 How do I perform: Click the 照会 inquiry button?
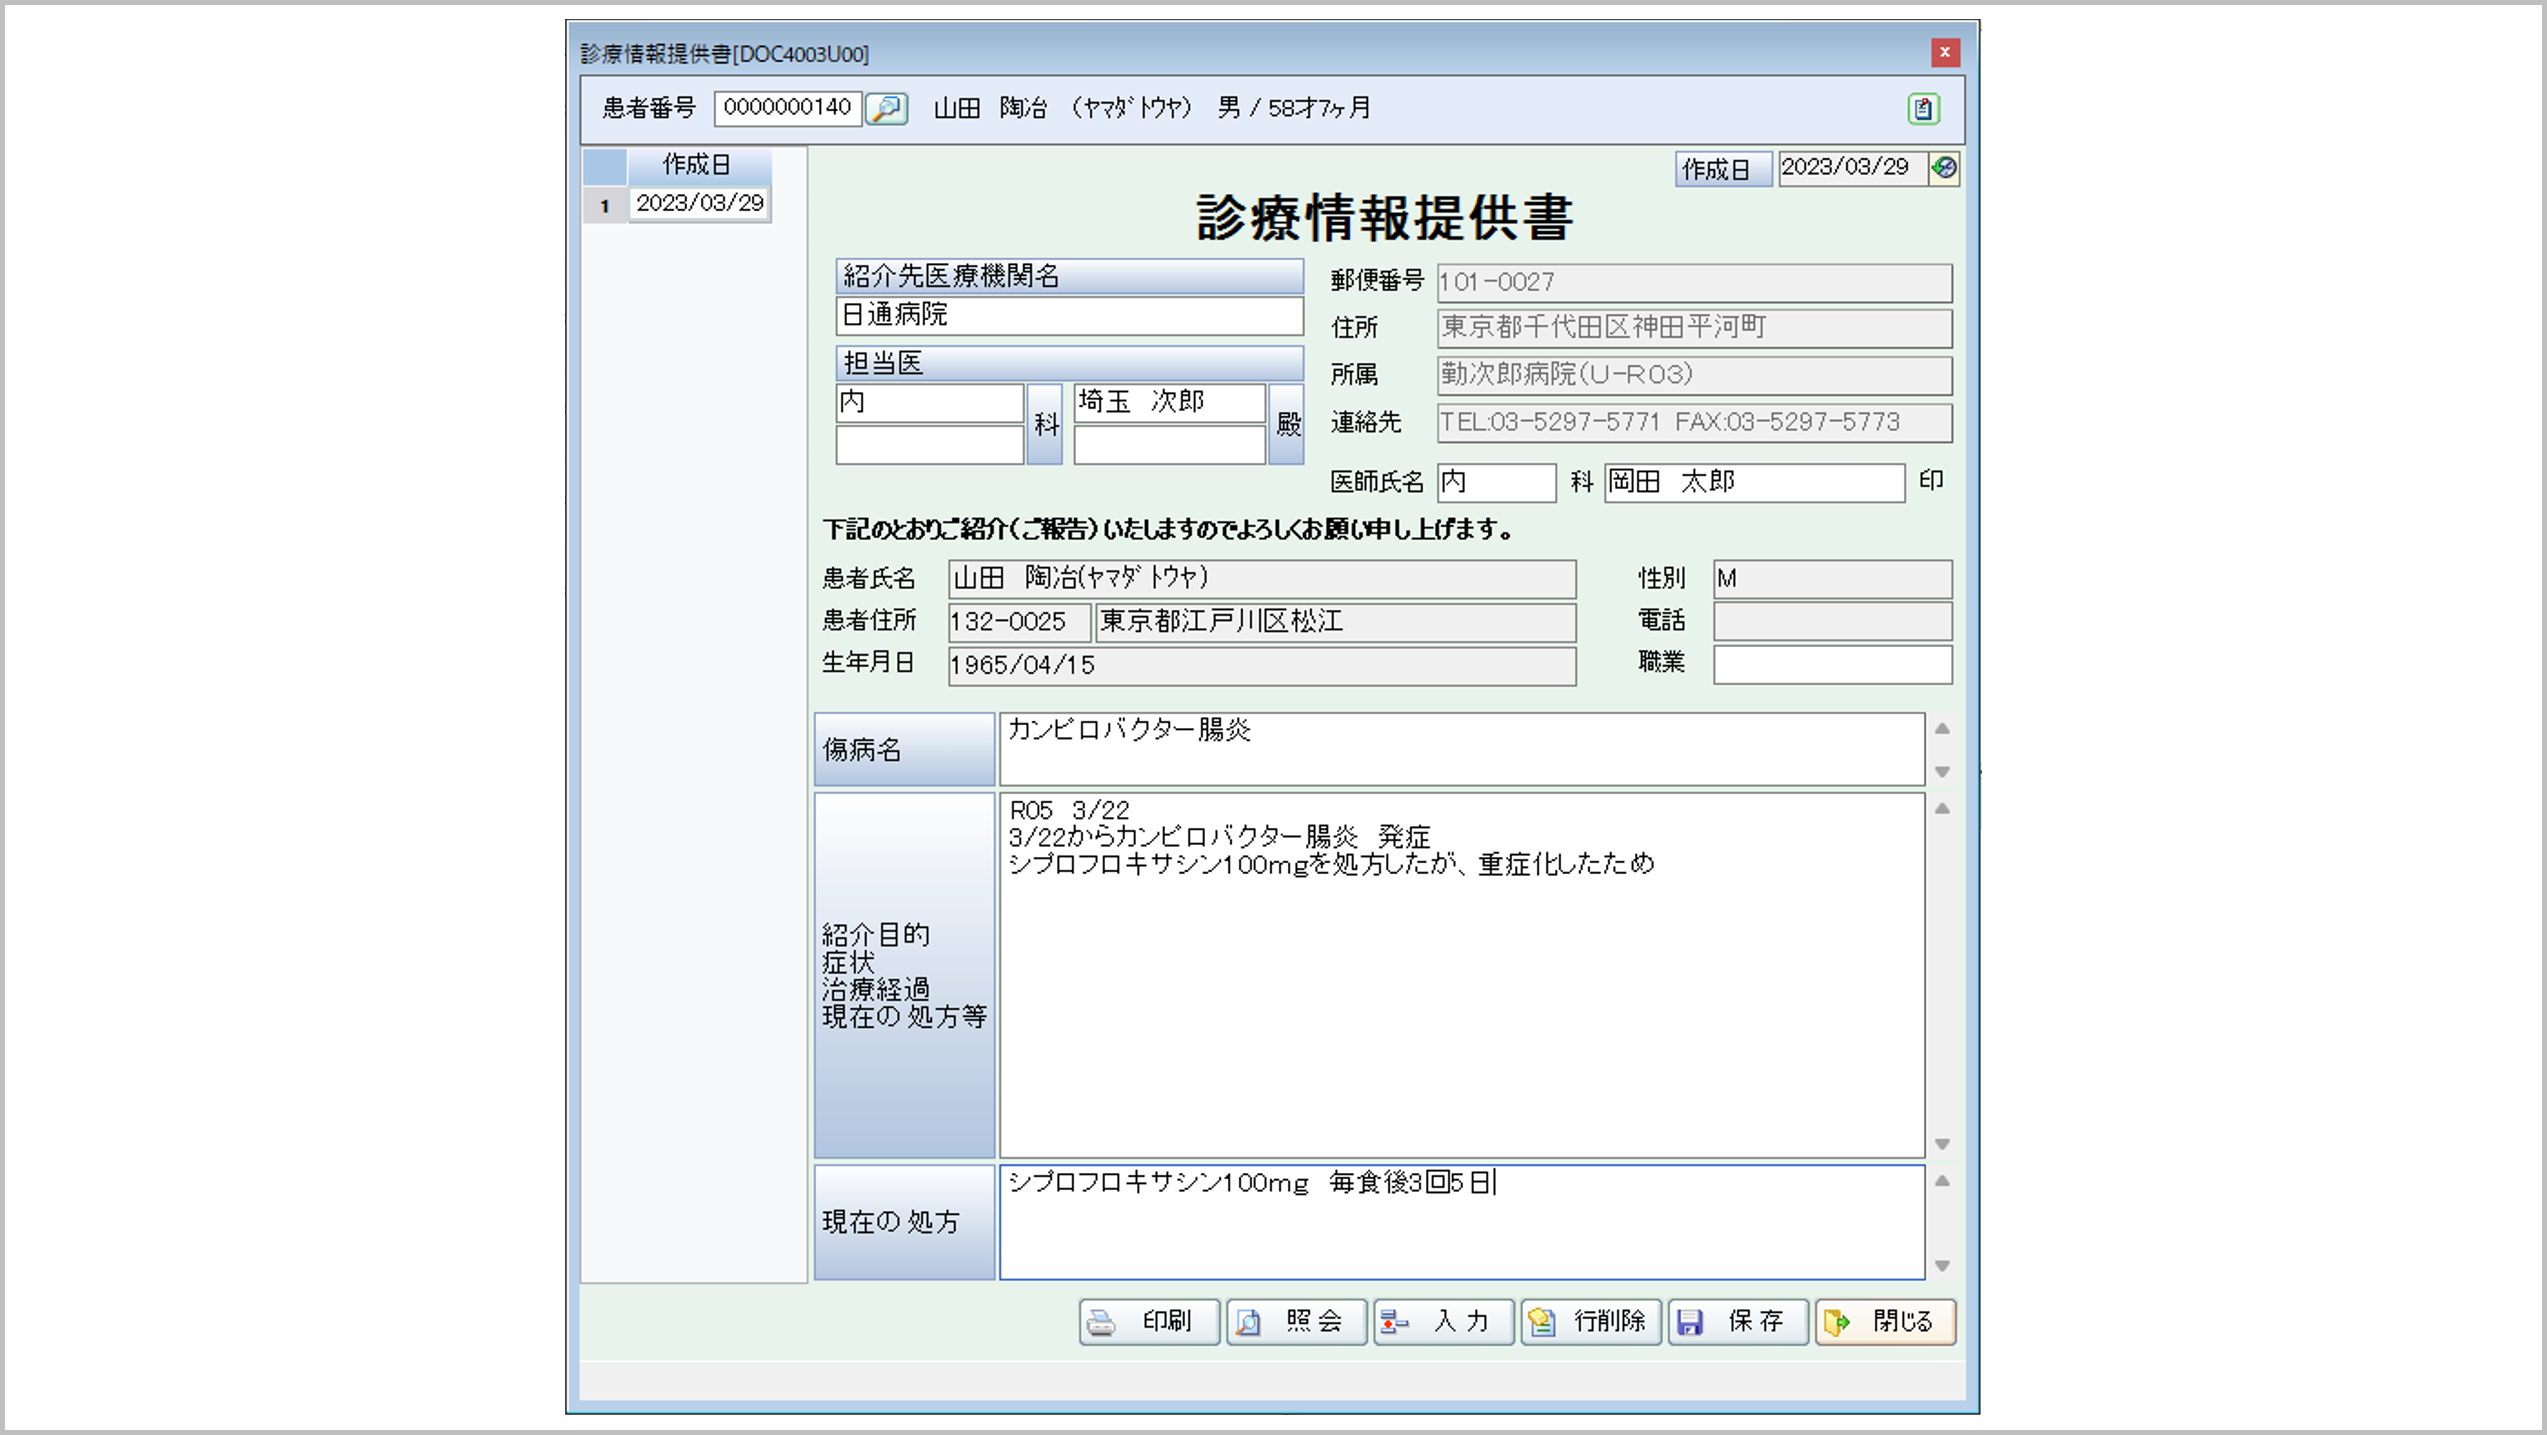coord(1296,1322)
